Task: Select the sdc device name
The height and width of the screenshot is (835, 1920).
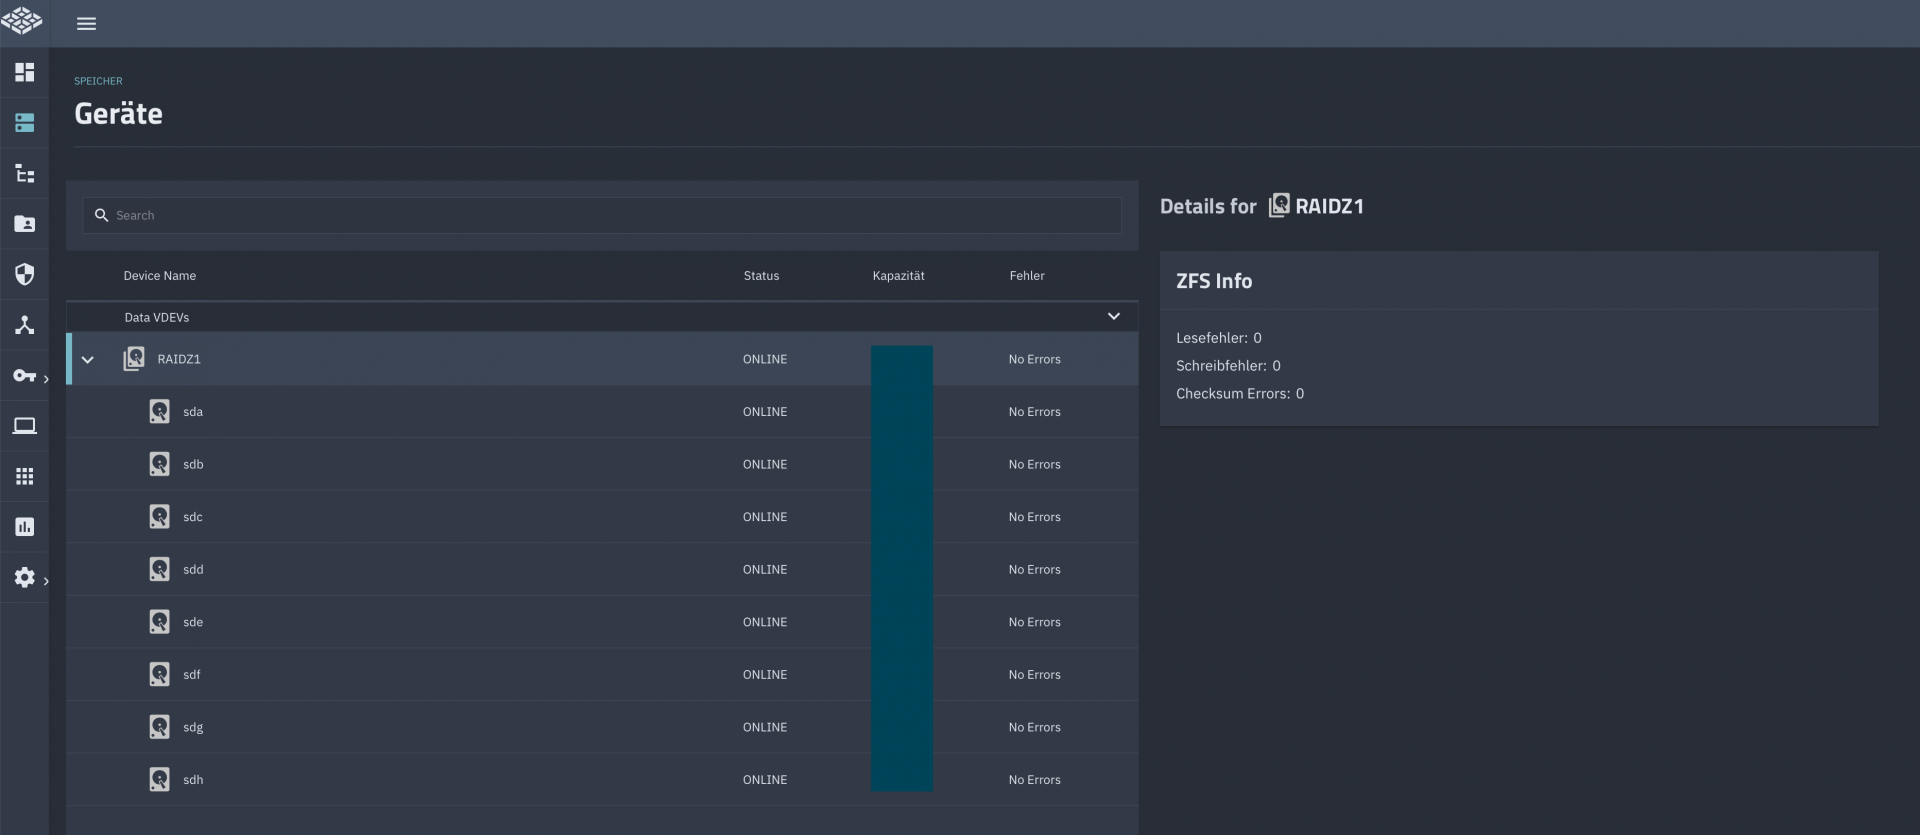Action: click(x=193, y=517)
